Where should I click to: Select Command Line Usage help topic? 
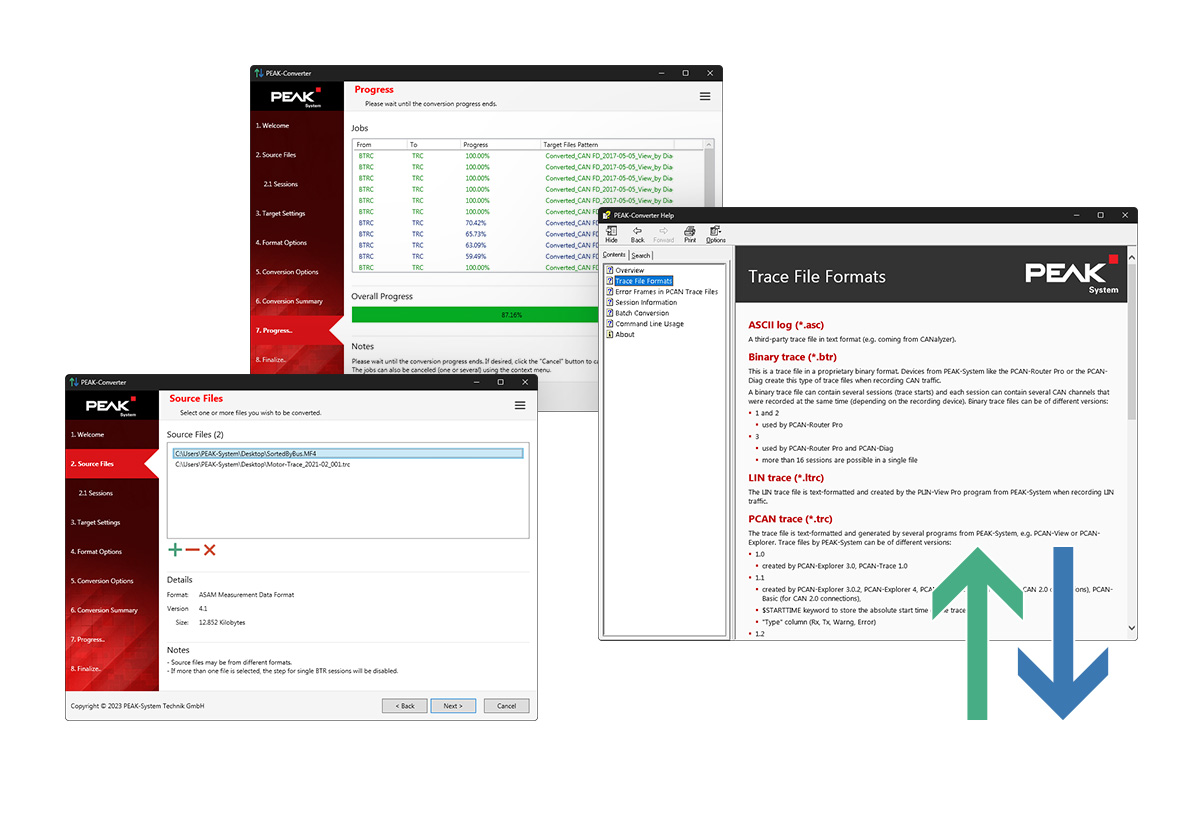(x=649, y=324)
